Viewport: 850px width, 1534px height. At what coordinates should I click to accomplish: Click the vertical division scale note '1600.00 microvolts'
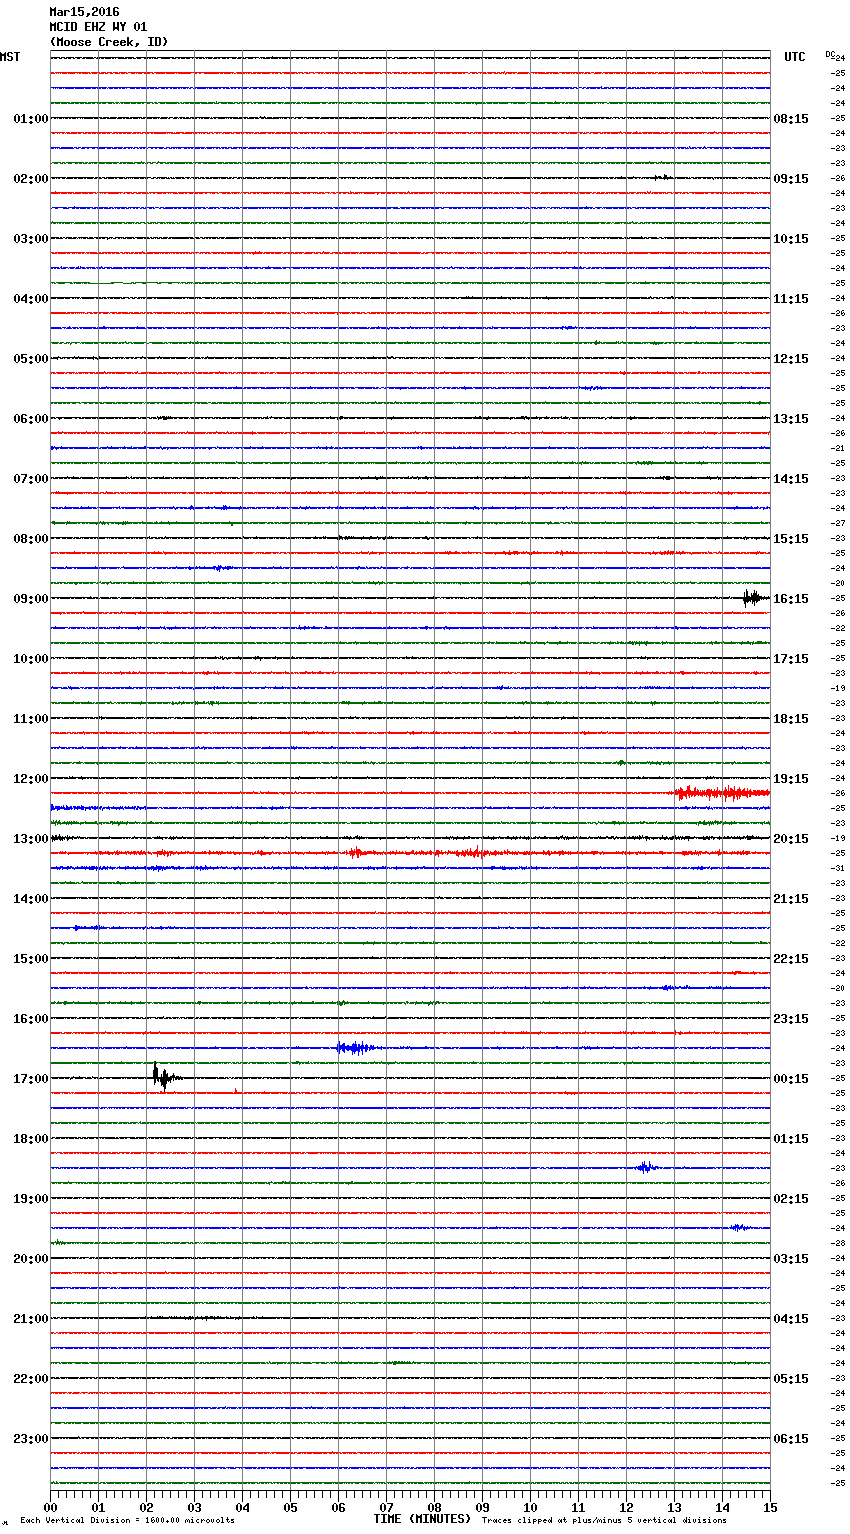click(x=188, y=1520)
